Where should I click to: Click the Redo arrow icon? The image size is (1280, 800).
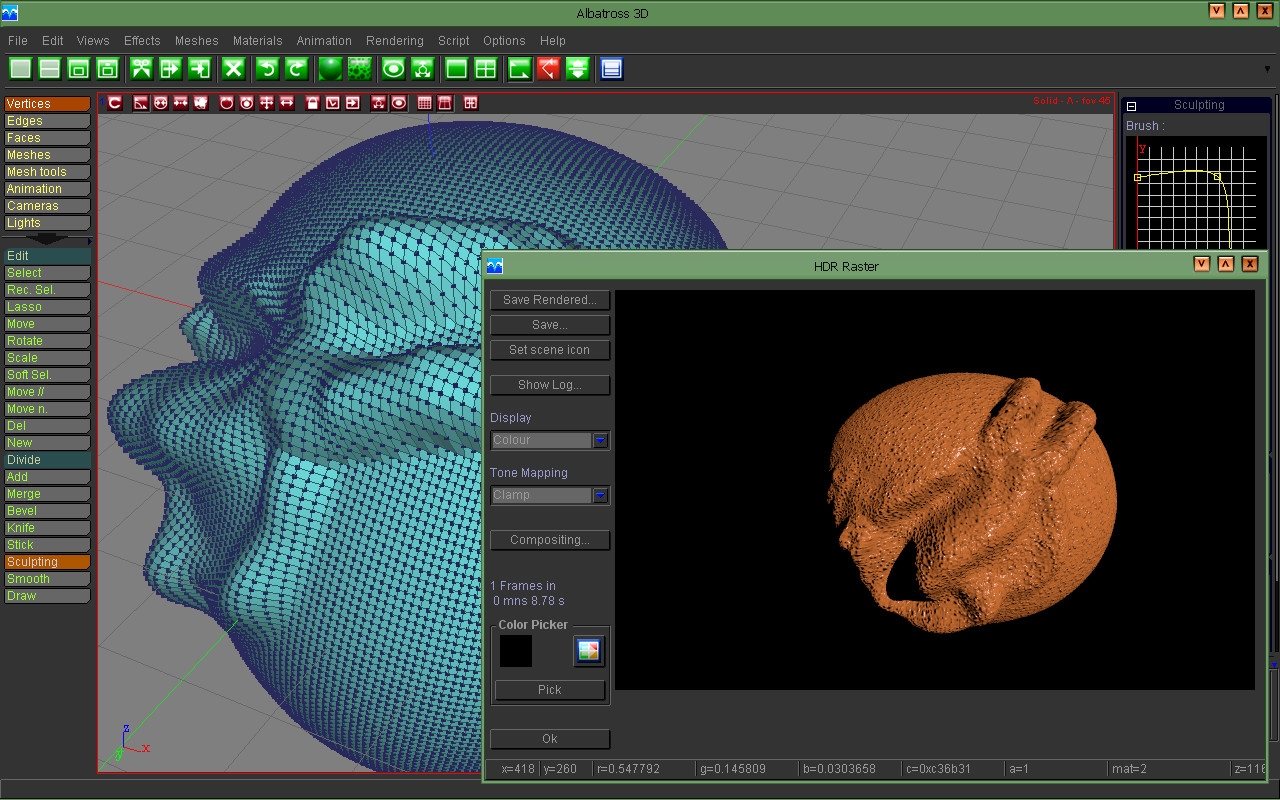tap(296, 69)
